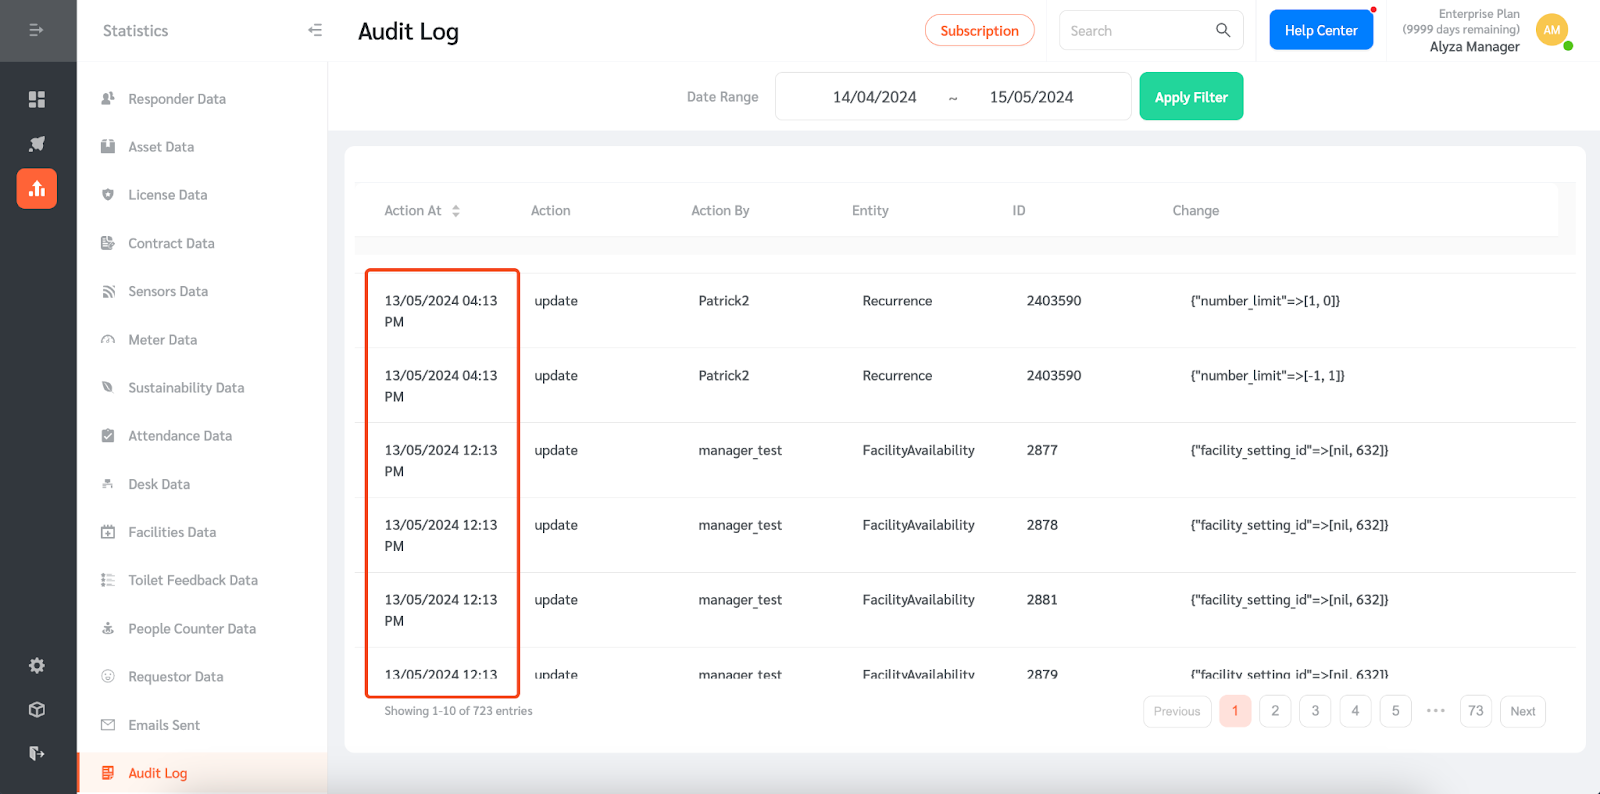1600x794 pixels.
Task: Click the Subscription button
Action: (979, 30)
